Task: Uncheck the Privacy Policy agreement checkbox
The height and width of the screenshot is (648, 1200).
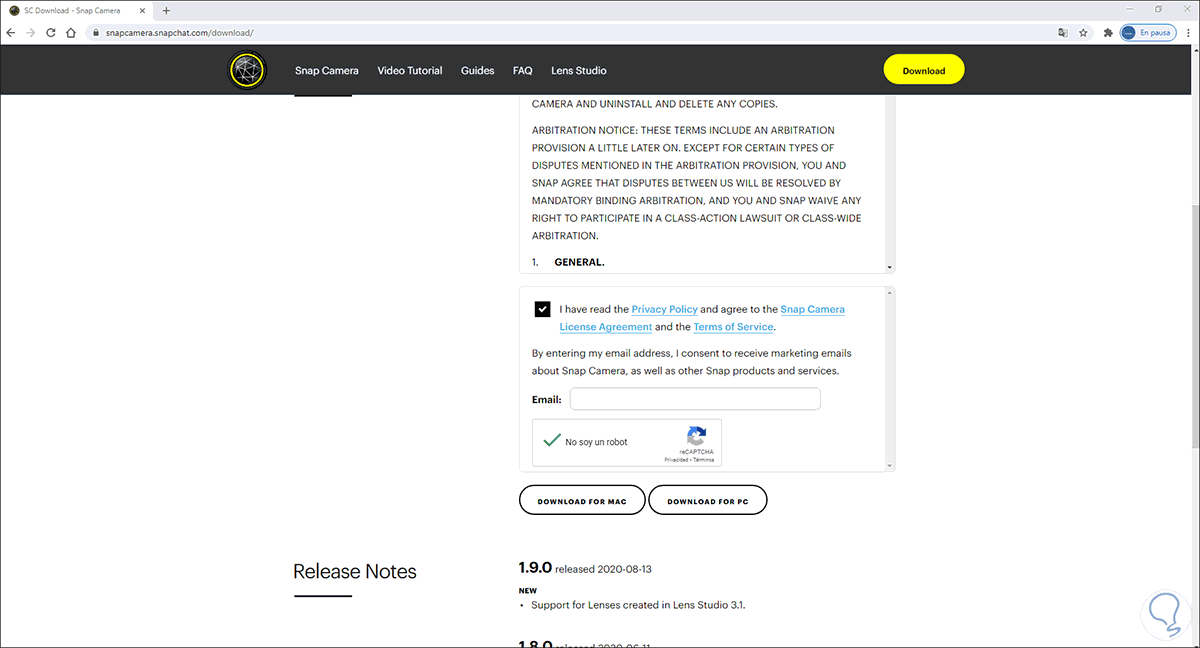Action: point(542,309)
